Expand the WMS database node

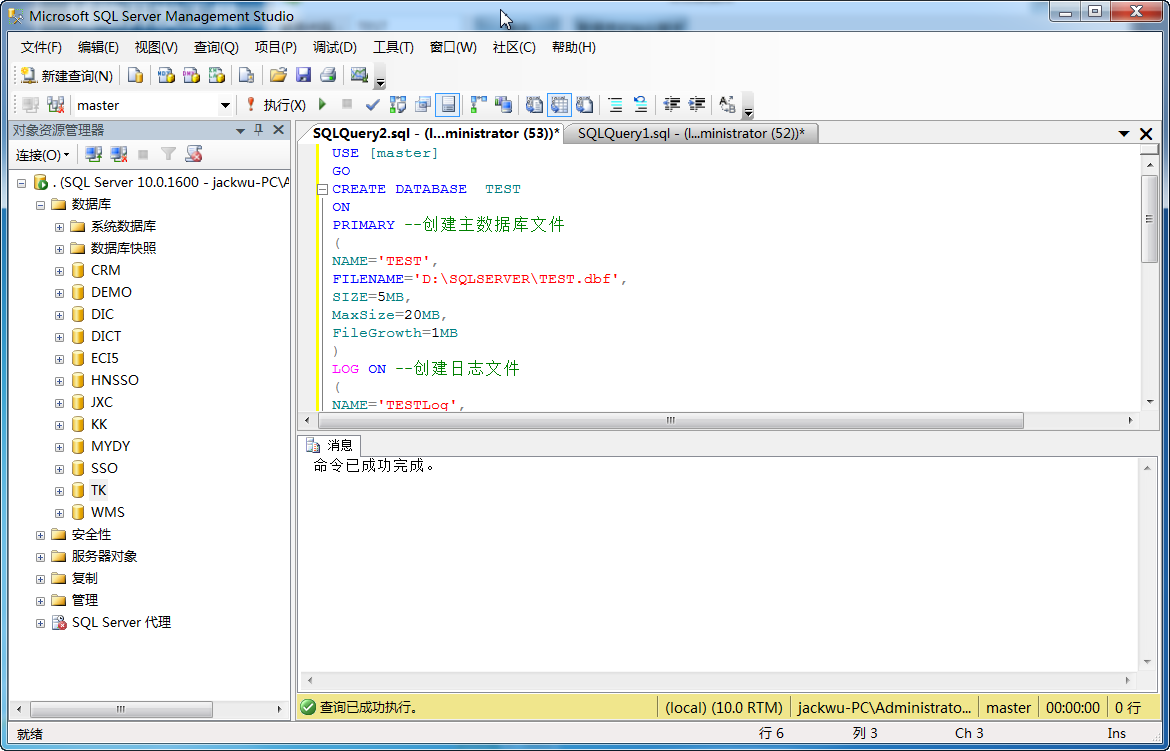tap(59, 513)
